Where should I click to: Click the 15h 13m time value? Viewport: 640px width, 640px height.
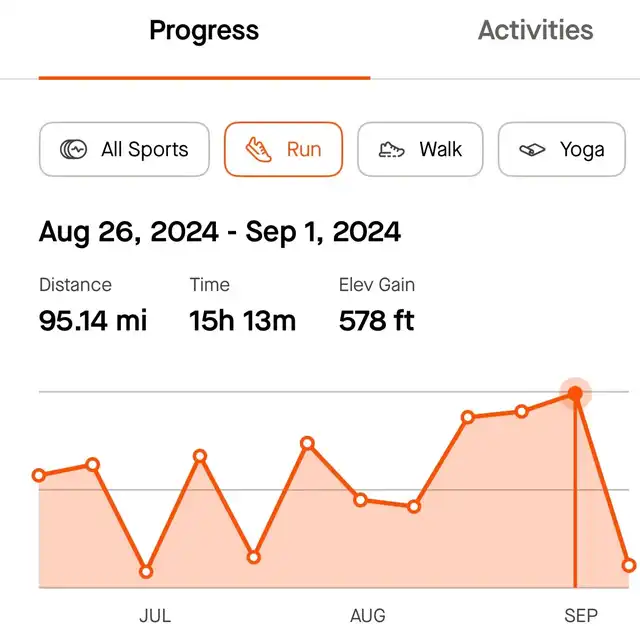tap(242, 320)
